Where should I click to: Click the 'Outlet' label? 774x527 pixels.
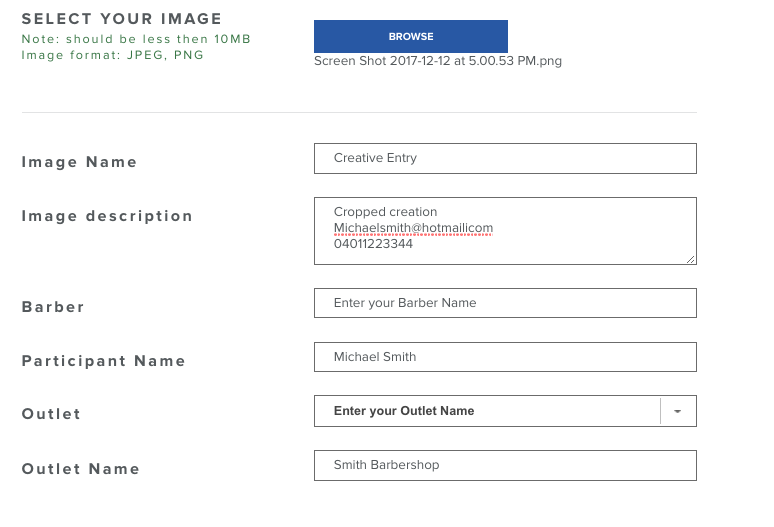[51, 414]
